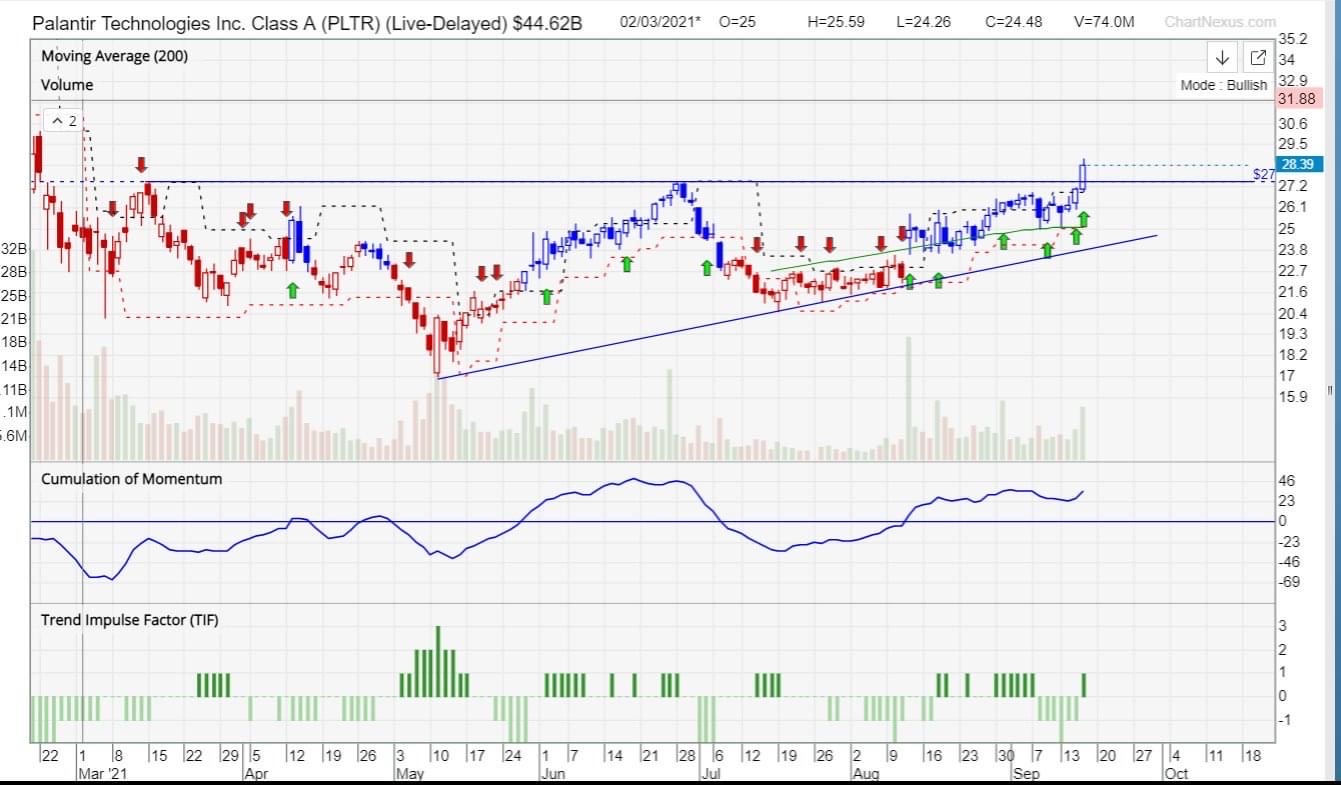Viewport: 1341px width, 785px height.
Task: Click the 35.2 price axis value
Action: (x=1293, y=39)
